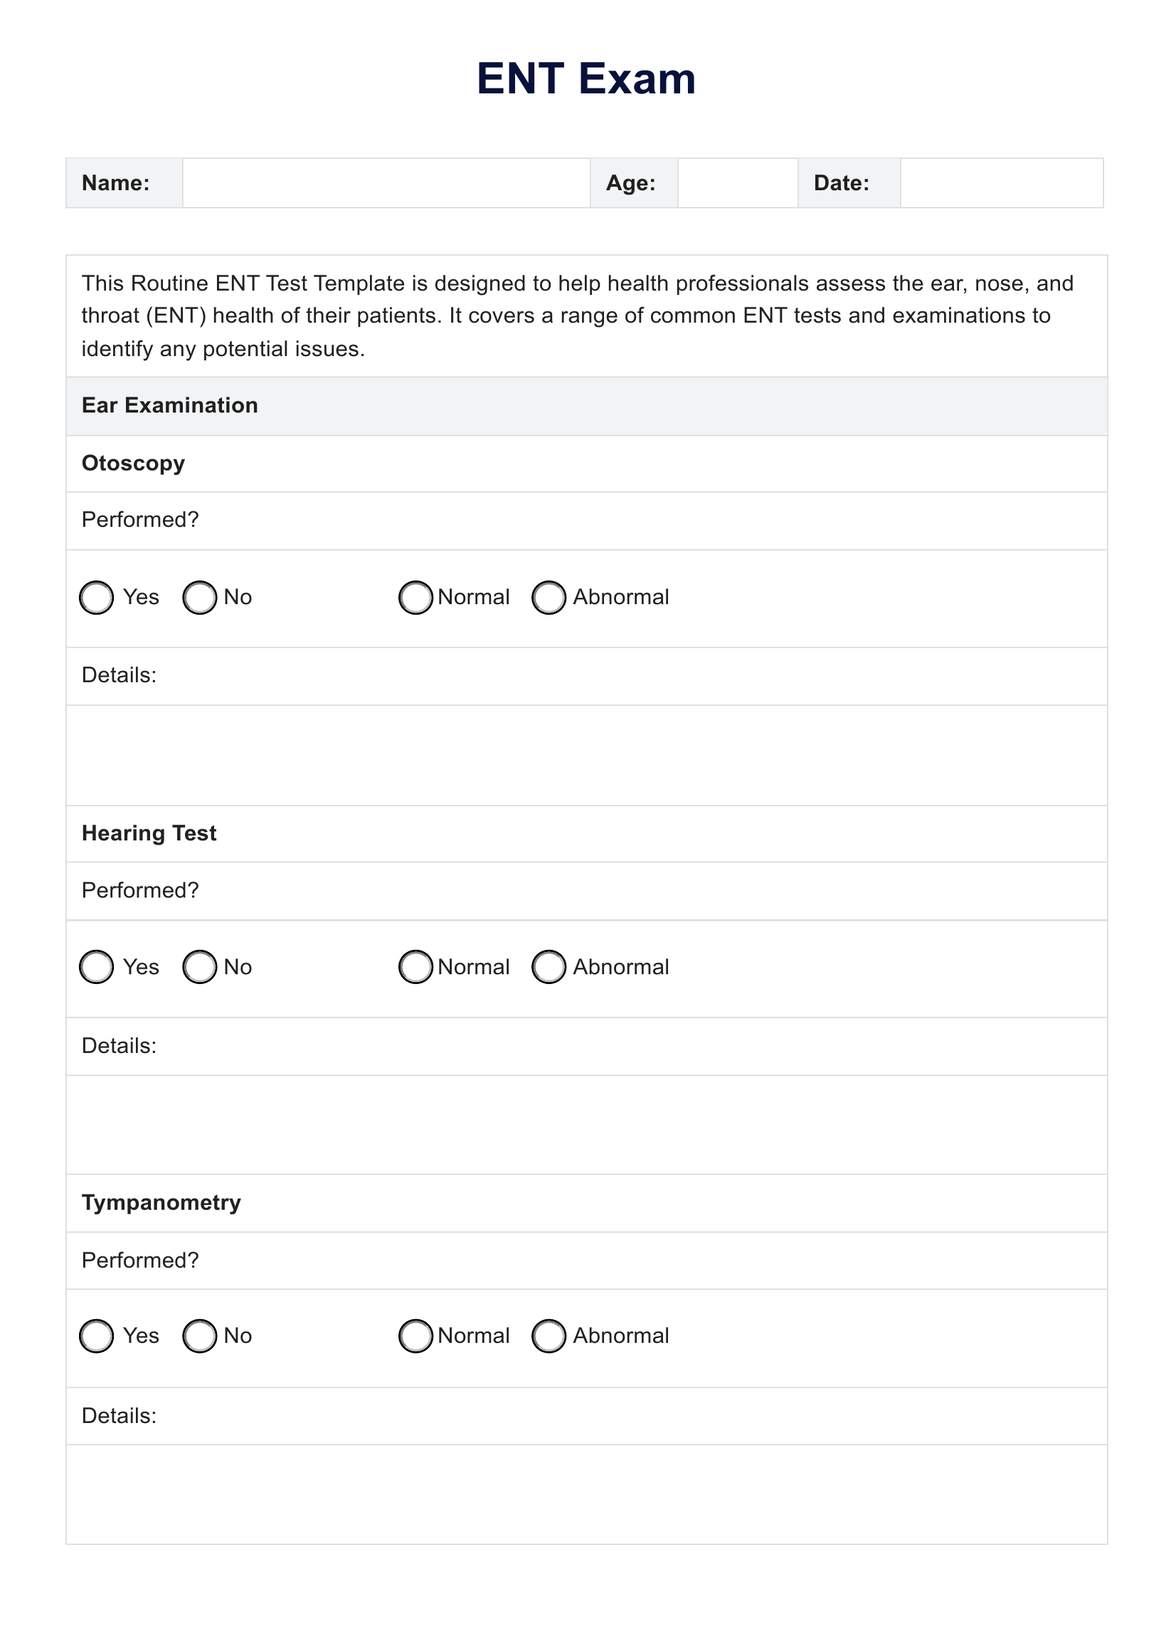This screenshot has width=1176, height=1630.
Task: Mark Hearing Test result as Abnormal
Action: (x=549, y=967)
